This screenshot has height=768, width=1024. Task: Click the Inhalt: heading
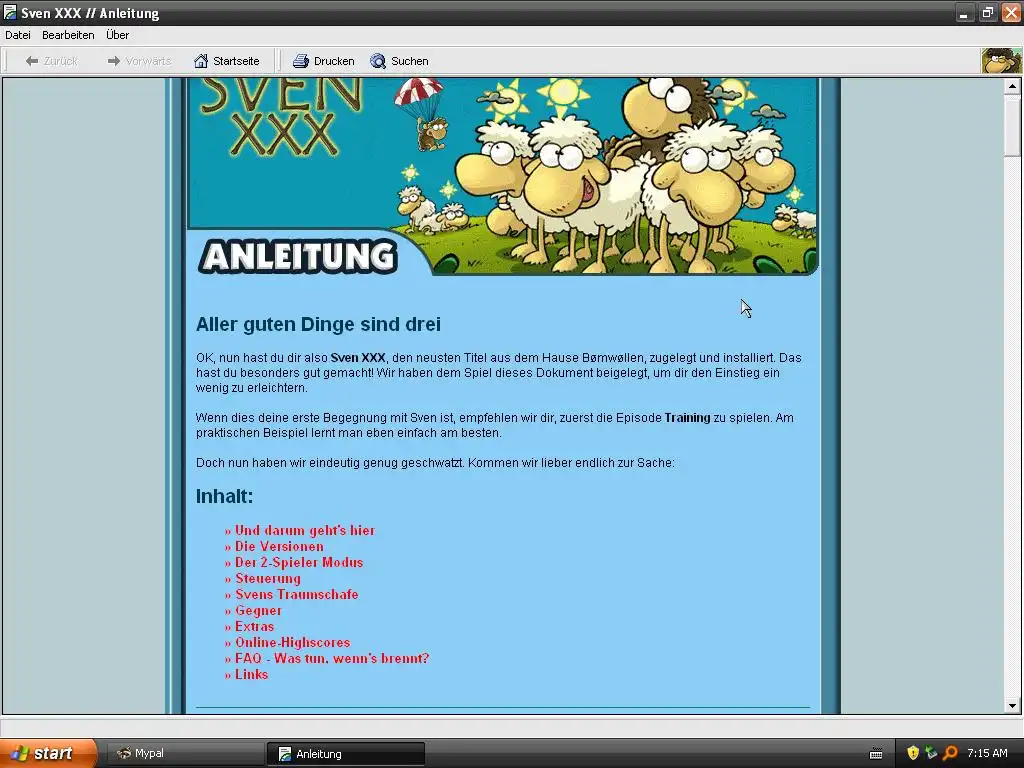[x=224, y=496]
